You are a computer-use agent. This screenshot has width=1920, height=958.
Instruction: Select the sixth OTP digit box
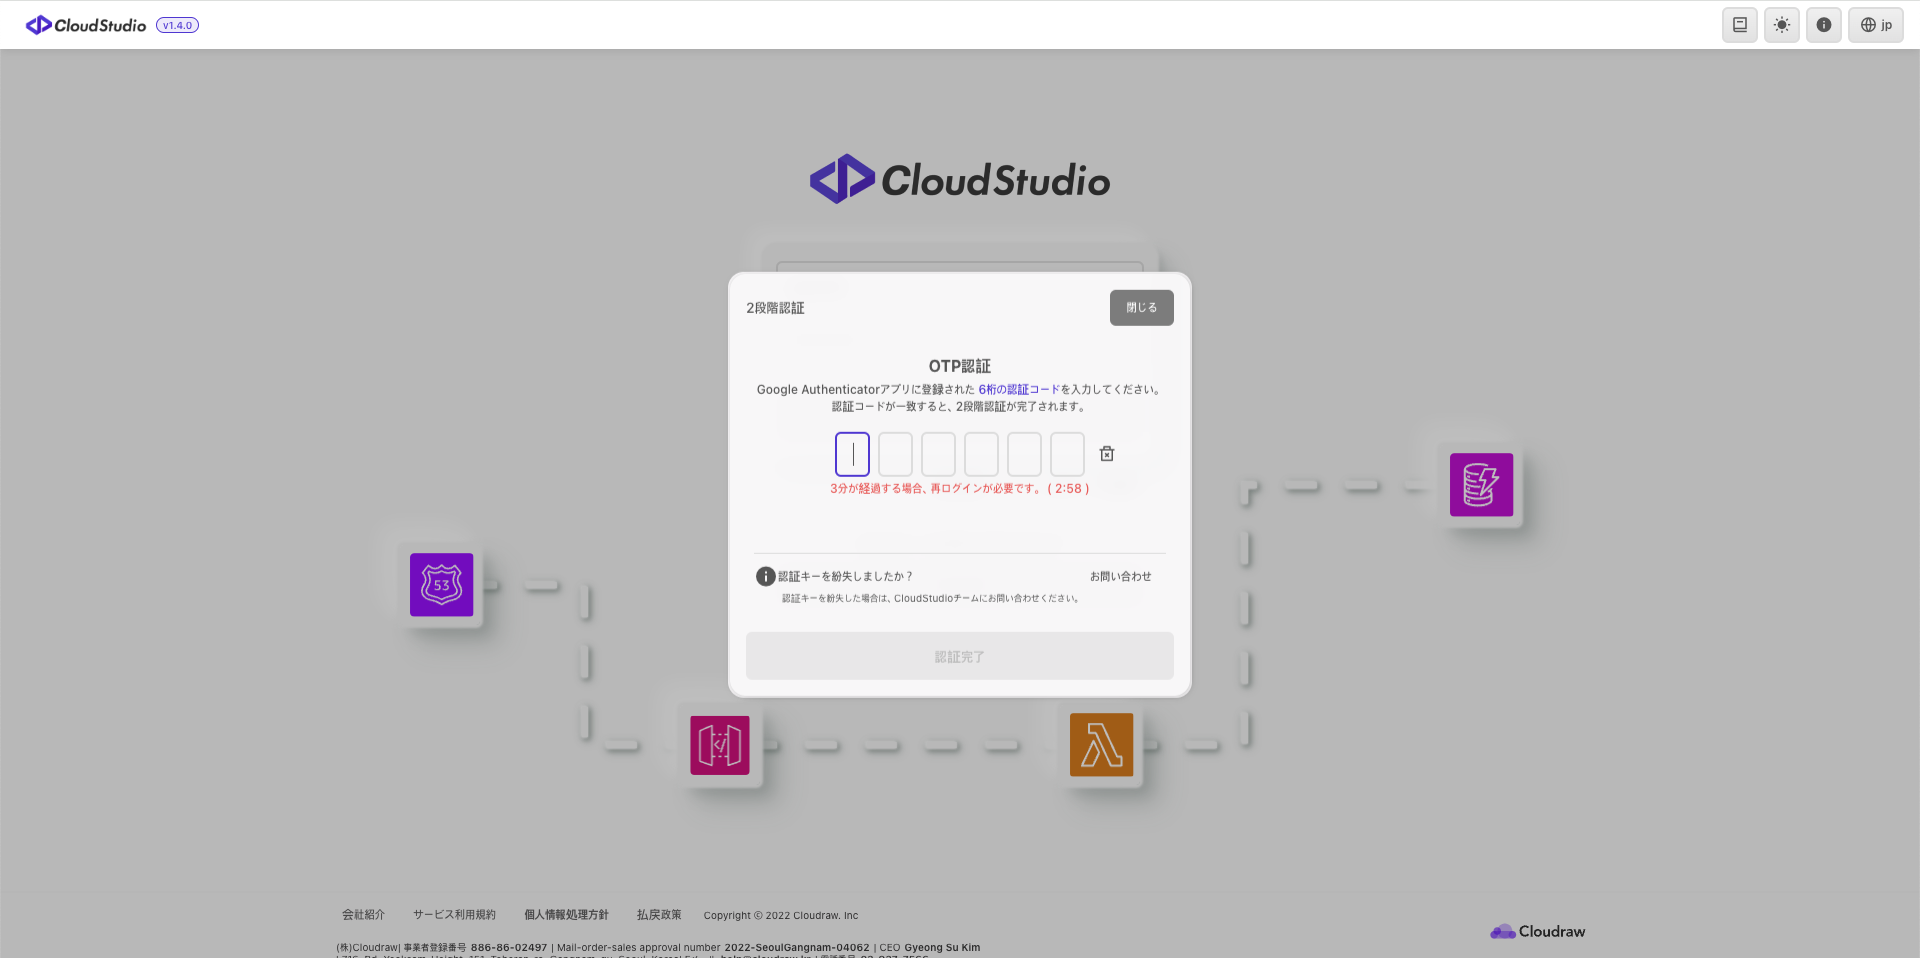point(1067,454)
